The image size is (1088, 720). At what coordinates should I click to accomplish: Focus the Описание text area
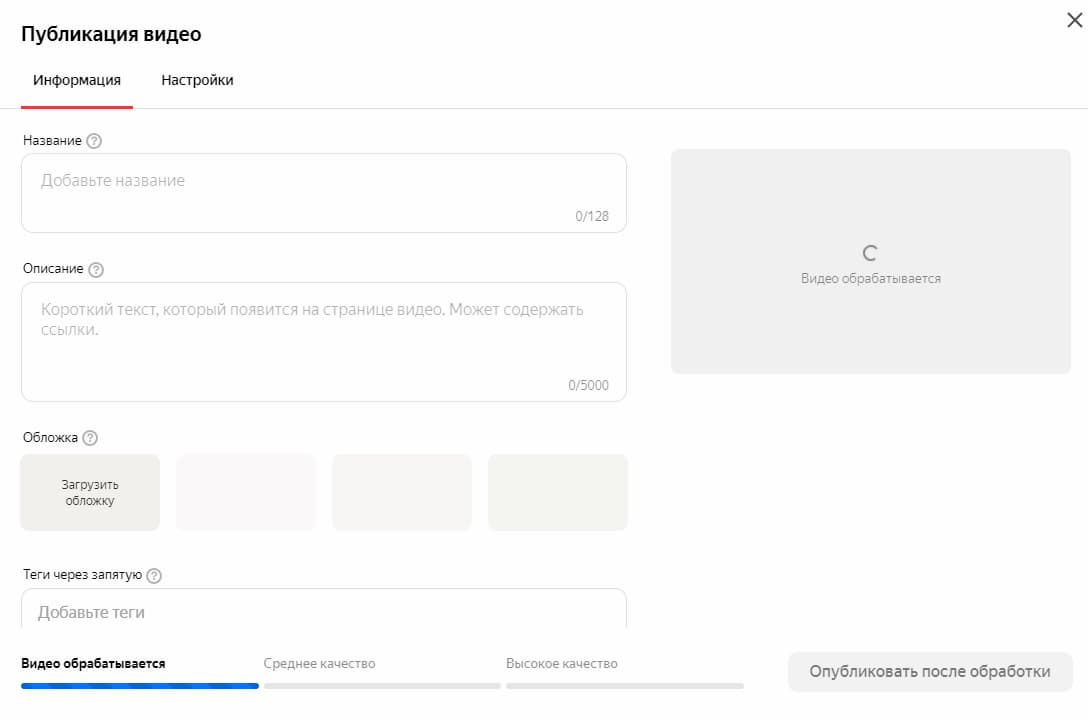pyautogui.click(x=323, y=330)
